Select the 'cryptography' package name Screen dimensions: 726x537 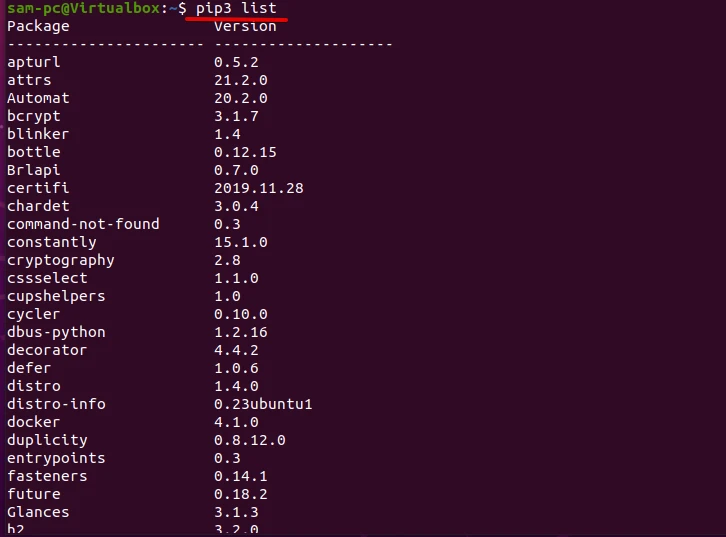61,261
